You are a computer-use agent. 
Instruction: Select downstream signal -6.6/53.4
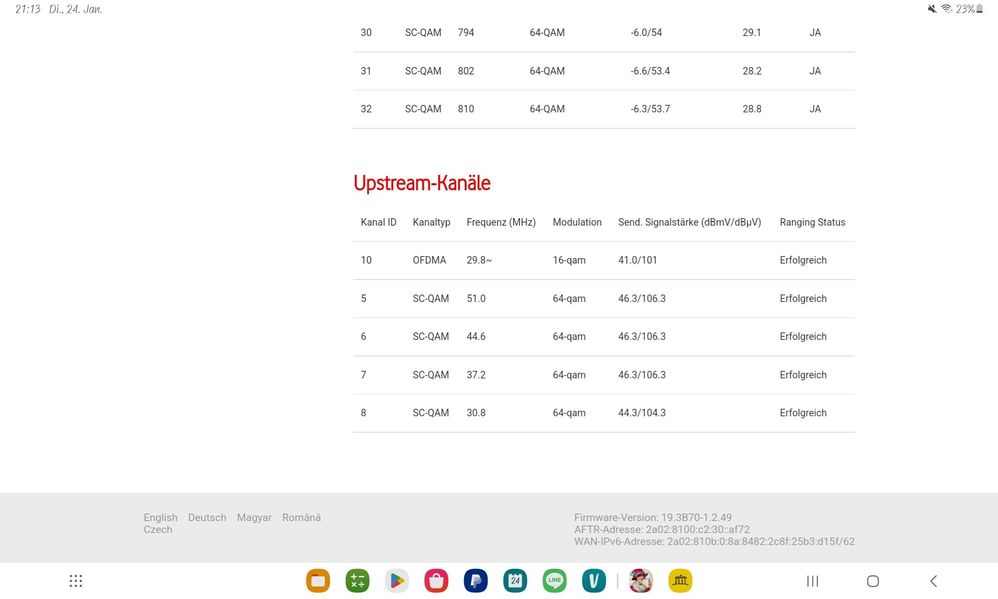pyautogui.click(x=650, y=71)
